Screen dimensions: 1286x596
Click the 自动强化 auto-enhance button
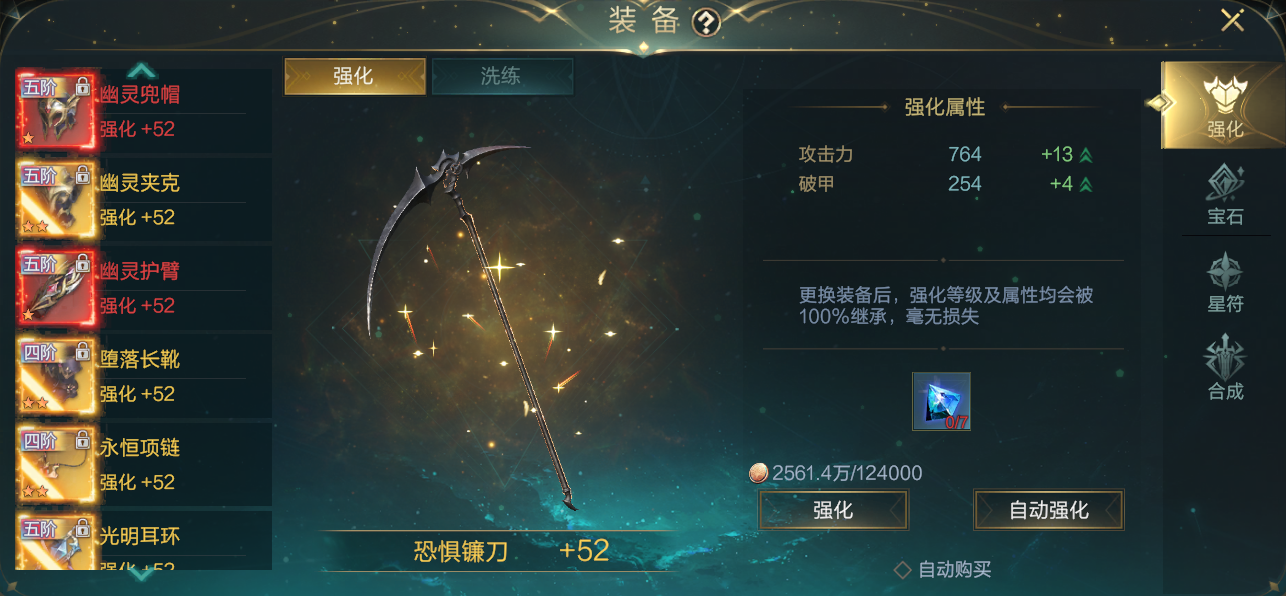[1049, 510]
